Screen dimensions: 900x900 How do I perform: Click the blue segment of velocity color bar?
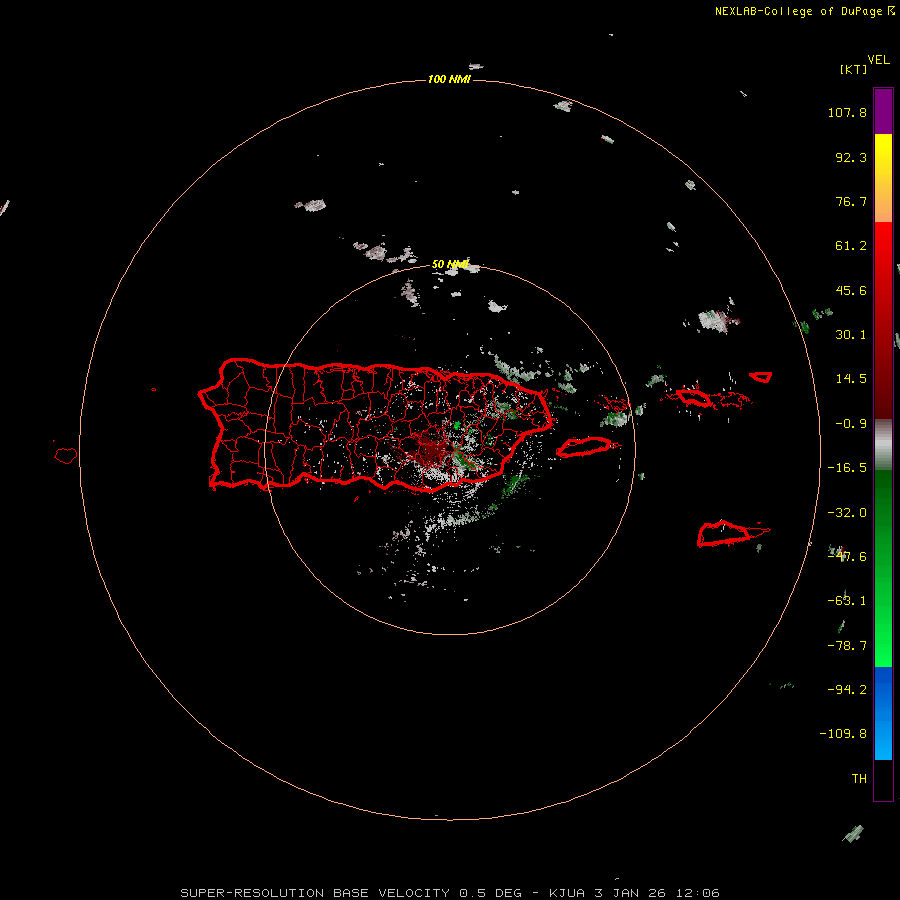coord(883,713)
